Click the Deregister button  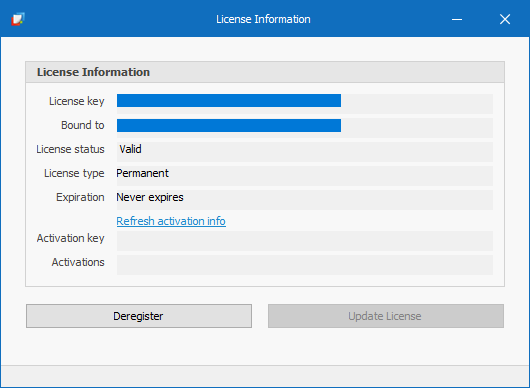139,316
